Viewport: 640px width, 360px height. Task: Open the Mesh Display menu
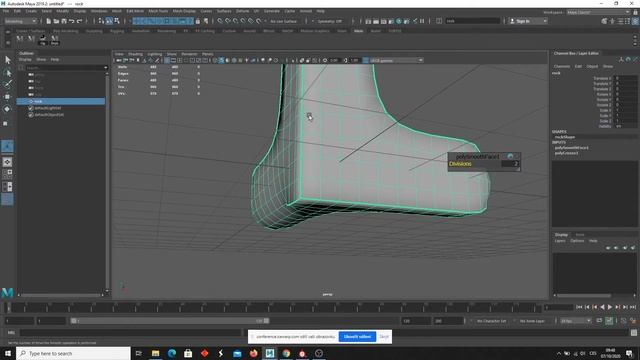point(184,11)
